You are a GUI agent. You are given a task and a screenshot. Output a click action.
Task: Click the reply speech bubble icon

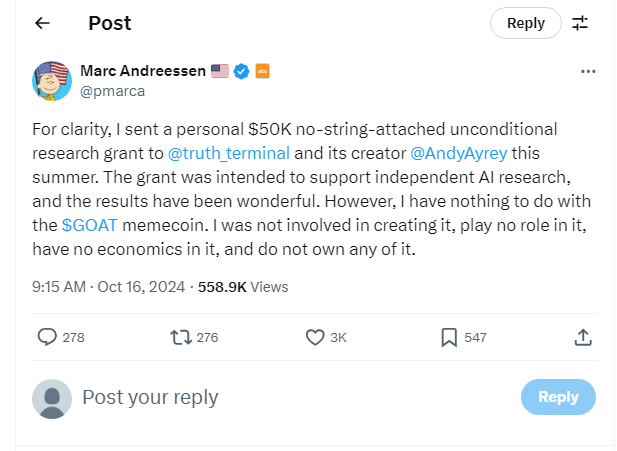coord(47,337)
